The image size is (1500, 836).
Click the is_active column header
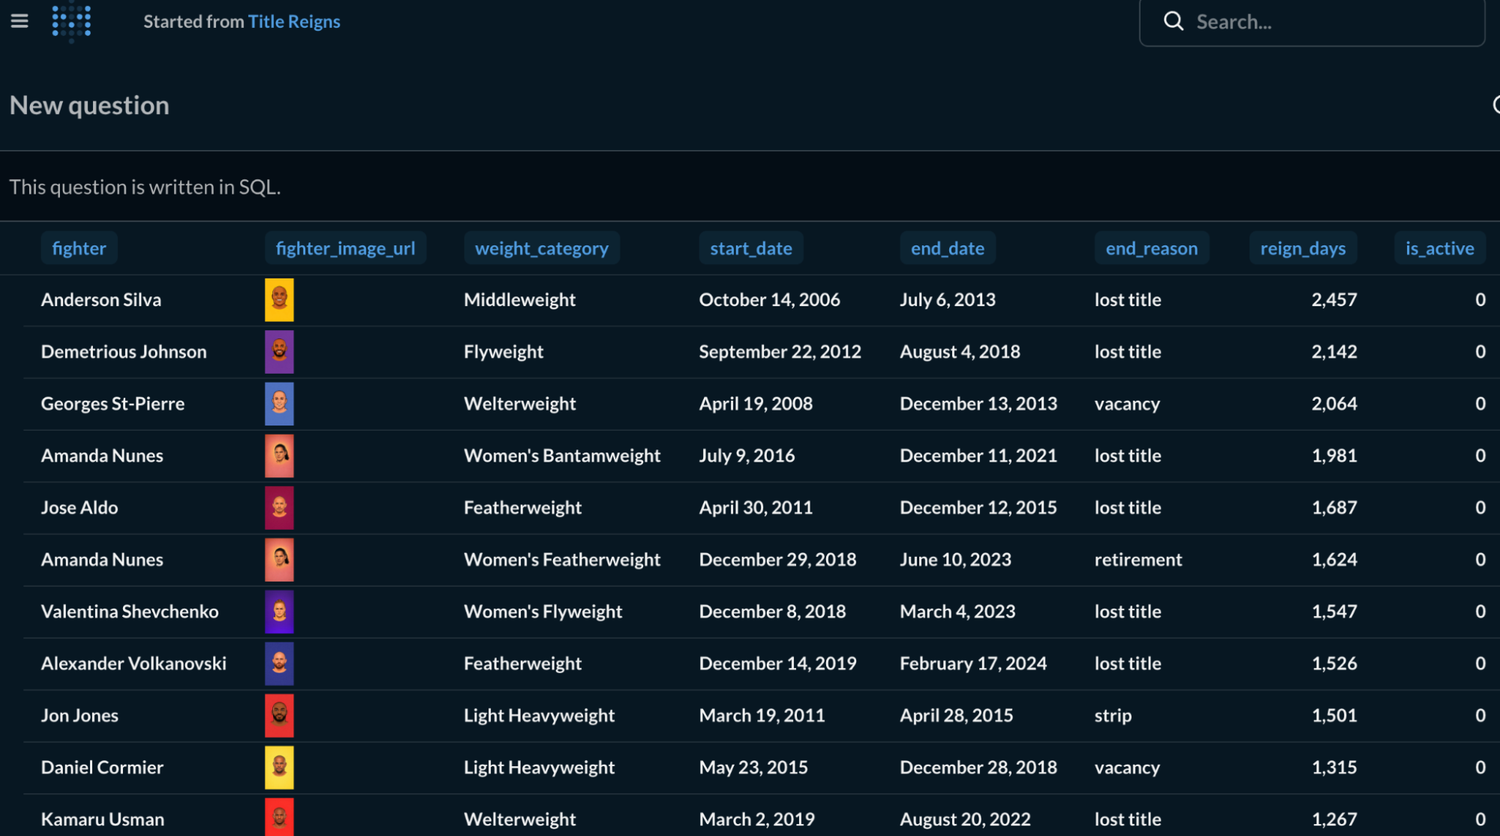pyautogui.click(x=1440, y=248)
